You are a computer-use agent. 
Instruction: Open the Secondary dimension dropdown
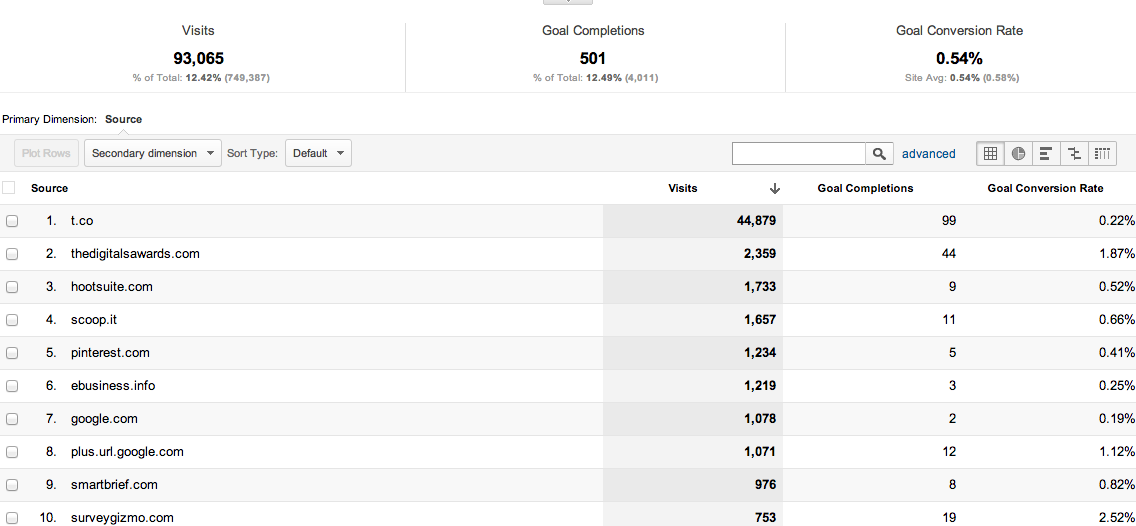click(x=153, y=154)
